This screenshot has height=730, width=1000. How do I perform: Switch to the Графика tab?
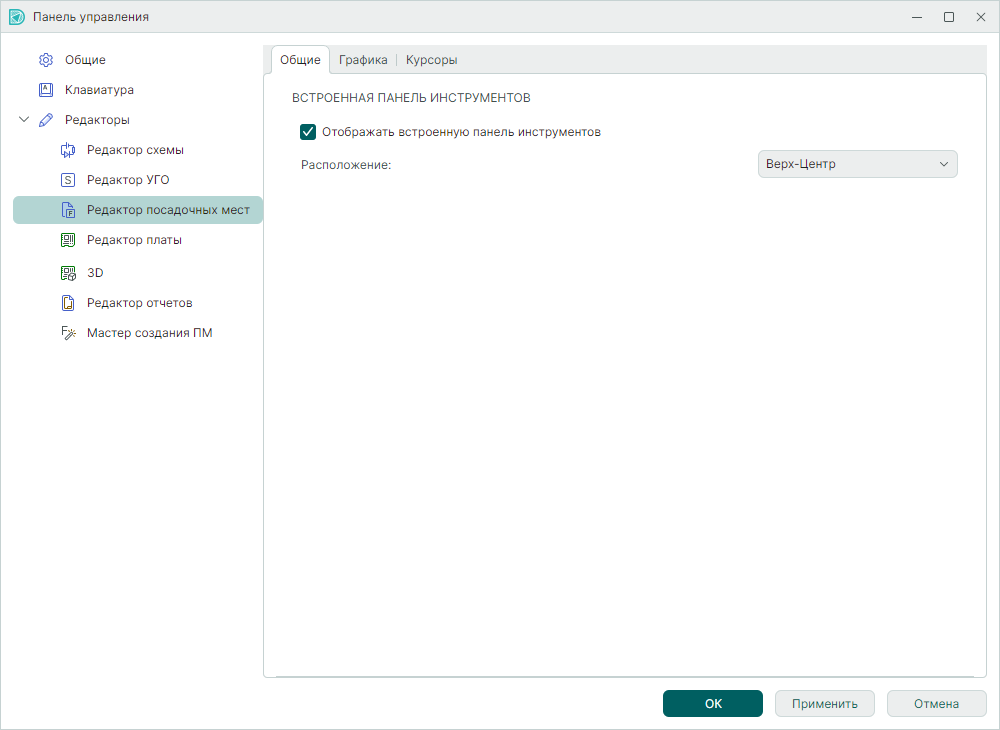363,60
